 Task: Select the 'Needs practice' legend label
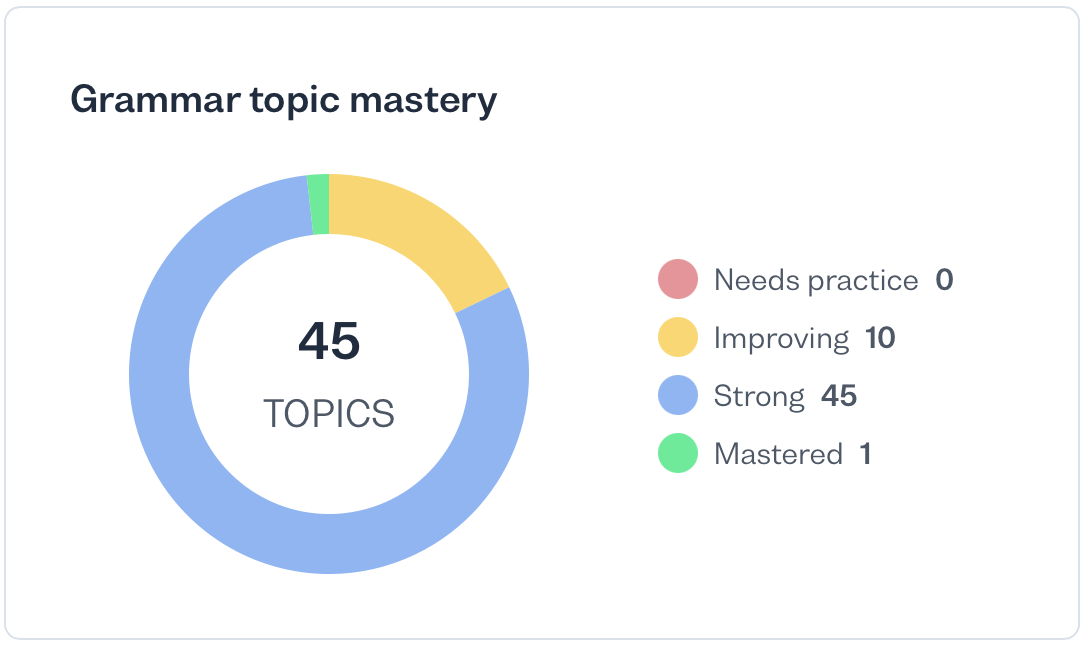tap(815, 280)
